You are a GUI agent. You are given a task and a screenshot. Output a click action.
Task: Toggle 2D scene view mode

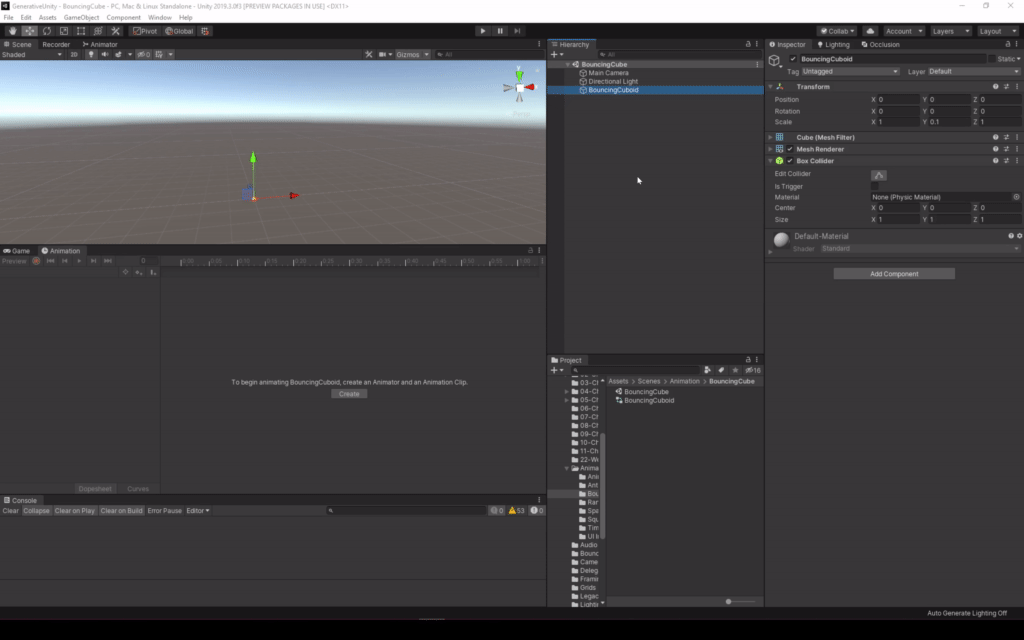tap(74, 54)
